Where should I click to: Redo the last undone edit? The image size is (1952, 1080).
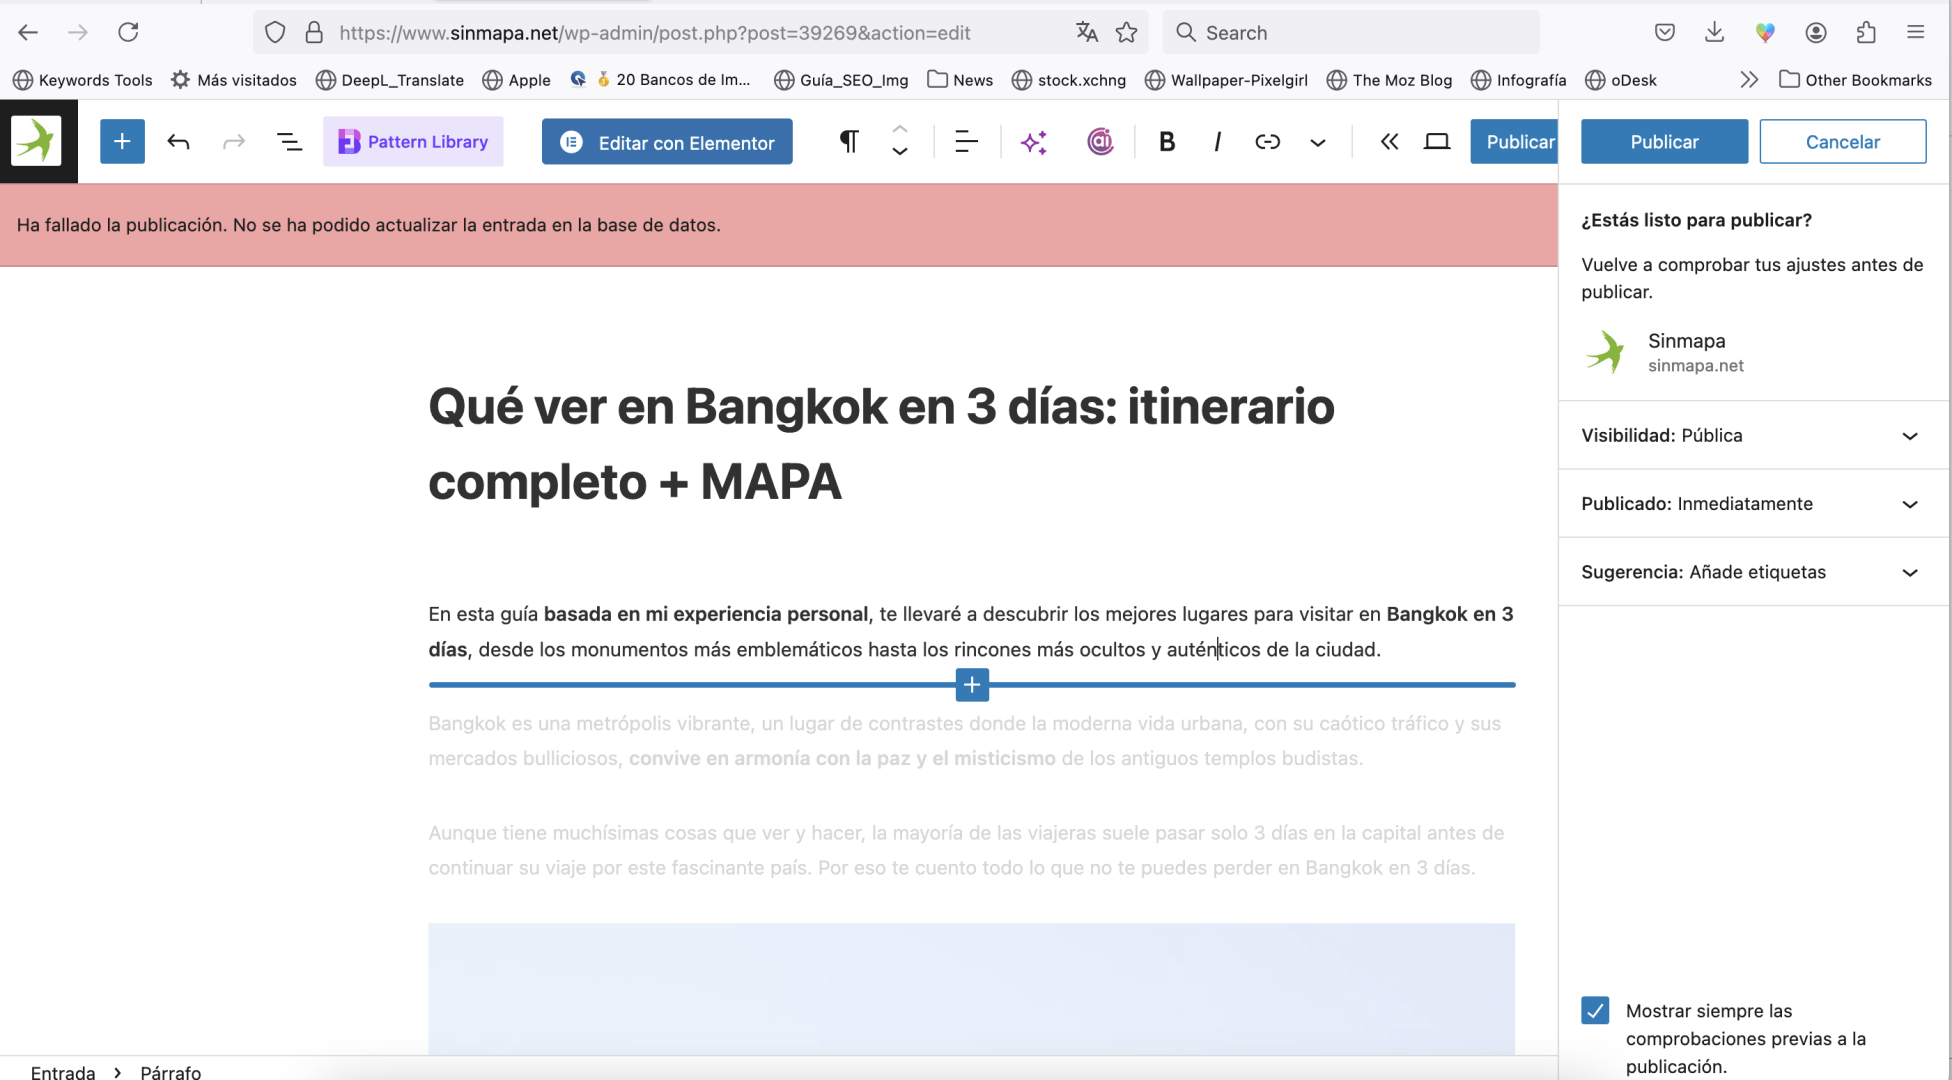coord(234,142)
